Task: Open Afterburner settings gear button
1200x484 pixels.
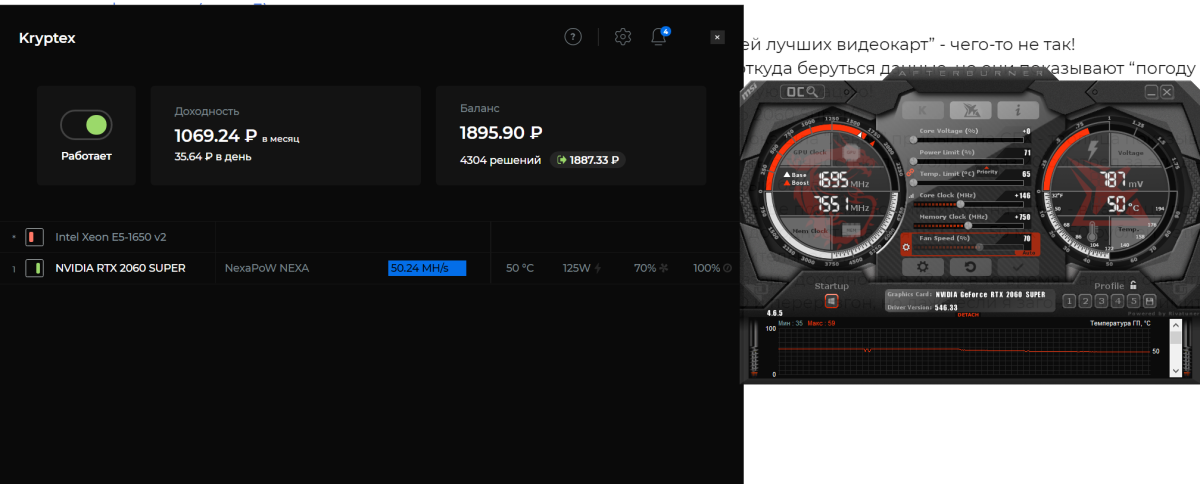Action: (x=922, y=267)
